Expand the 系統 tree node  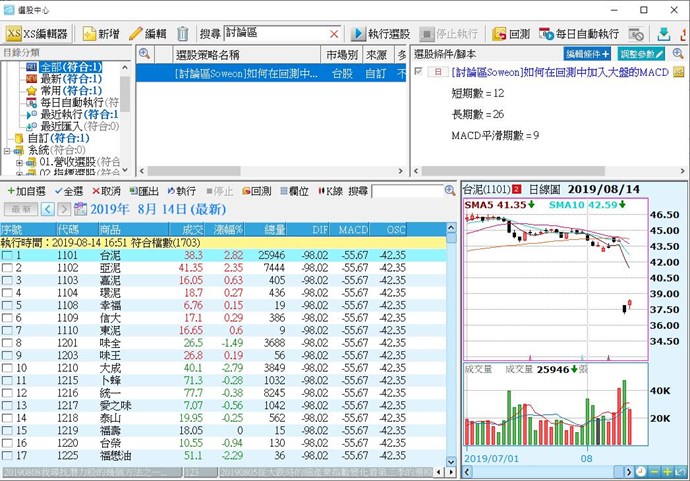click(x=7, y=151)
